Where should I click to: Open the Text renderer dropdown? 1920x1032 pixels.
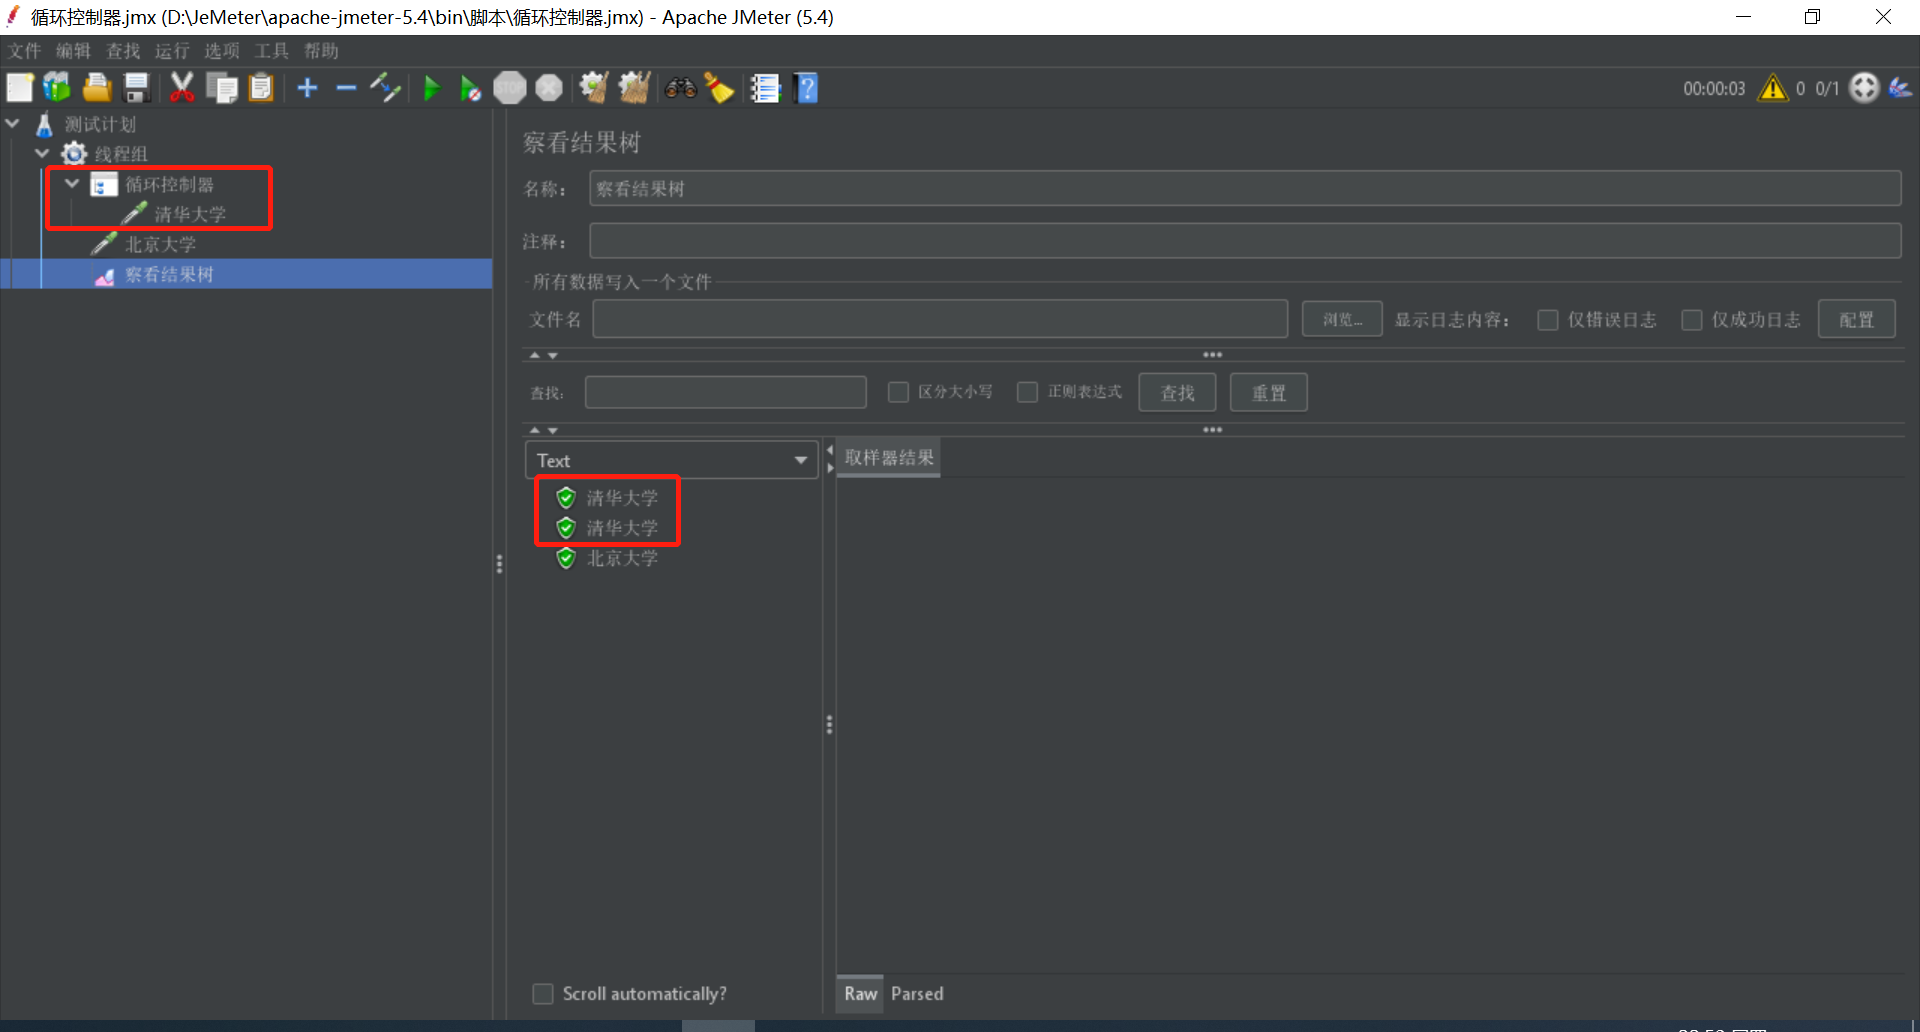tap(671, 460)
